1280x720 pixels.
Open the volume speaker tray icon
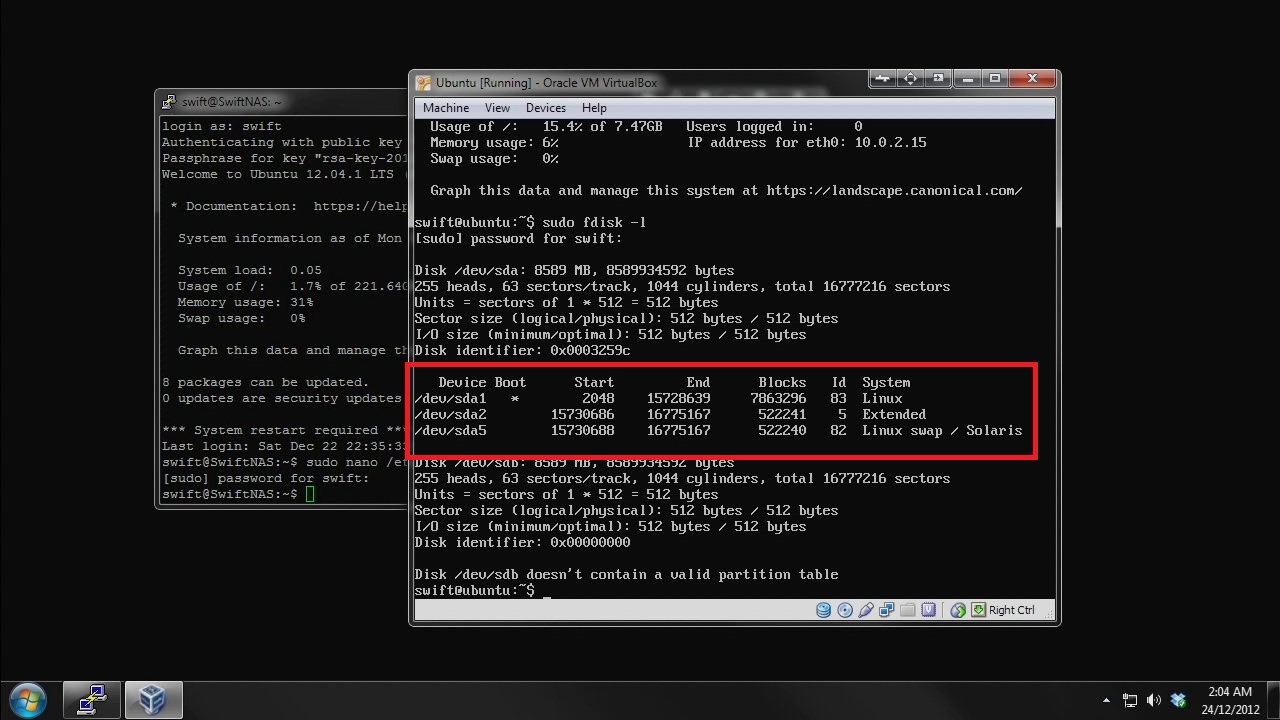tap(1154, 700)
